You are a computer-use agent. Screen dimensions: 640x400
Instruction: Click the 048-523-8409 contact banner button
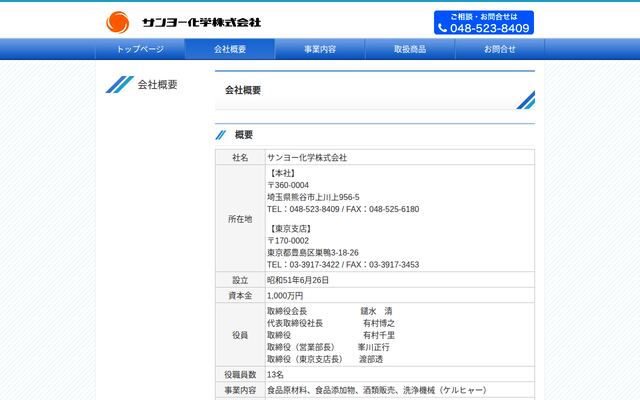pos(484,22)
